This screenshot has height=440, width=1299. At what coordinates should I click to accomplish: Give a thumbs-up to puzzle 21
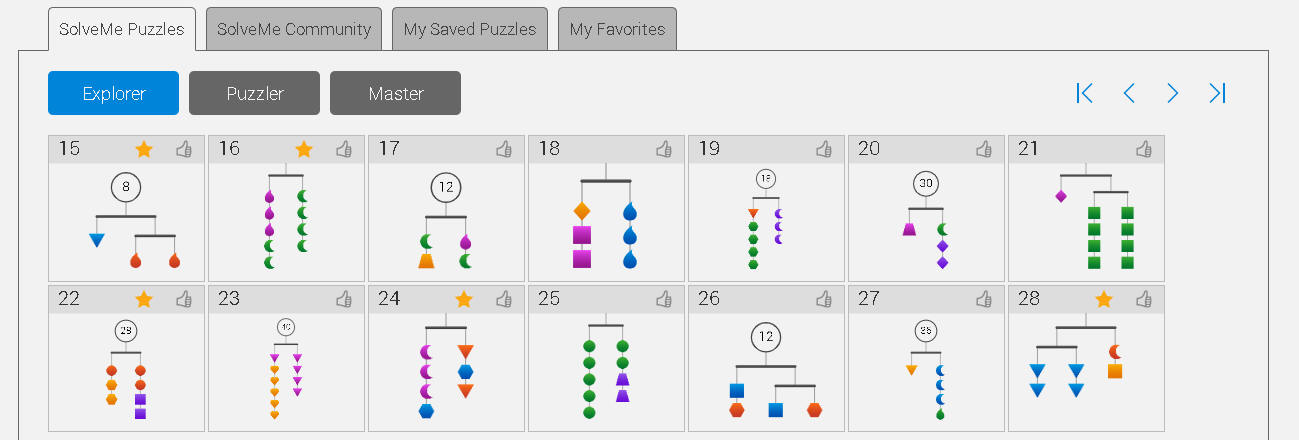click(x=1144, y=149)
